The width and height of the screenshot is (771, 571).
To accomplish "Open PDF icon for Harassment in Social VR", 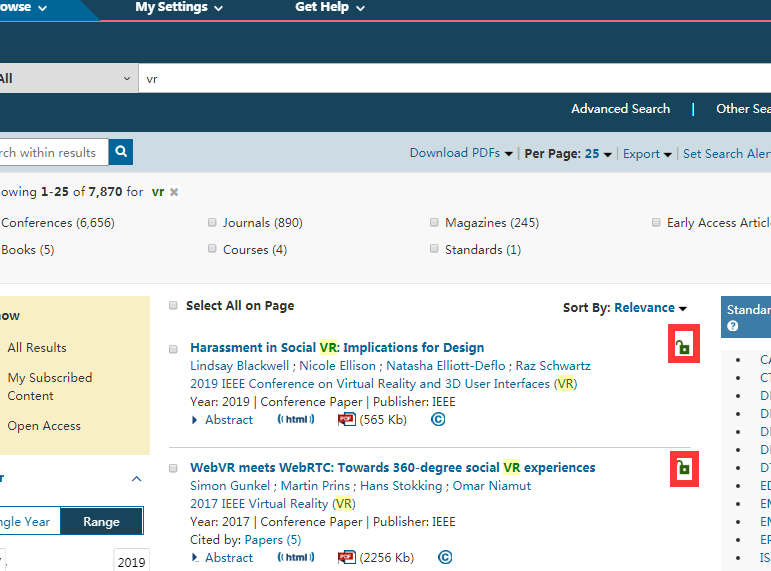I will coord(347,420).
